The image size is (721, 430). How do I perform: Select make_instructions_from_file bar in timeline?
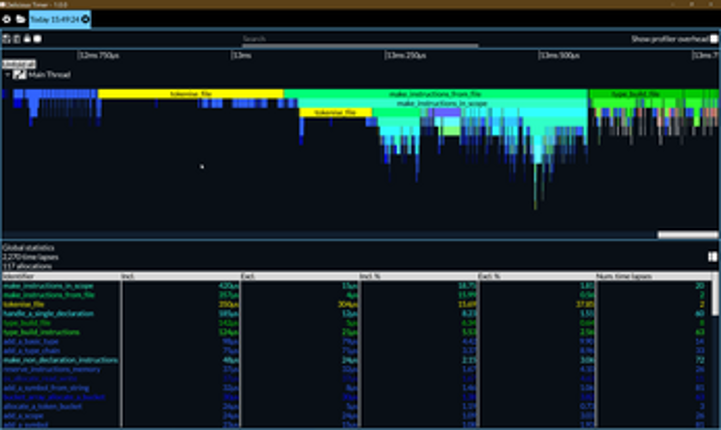pos(435,94)
